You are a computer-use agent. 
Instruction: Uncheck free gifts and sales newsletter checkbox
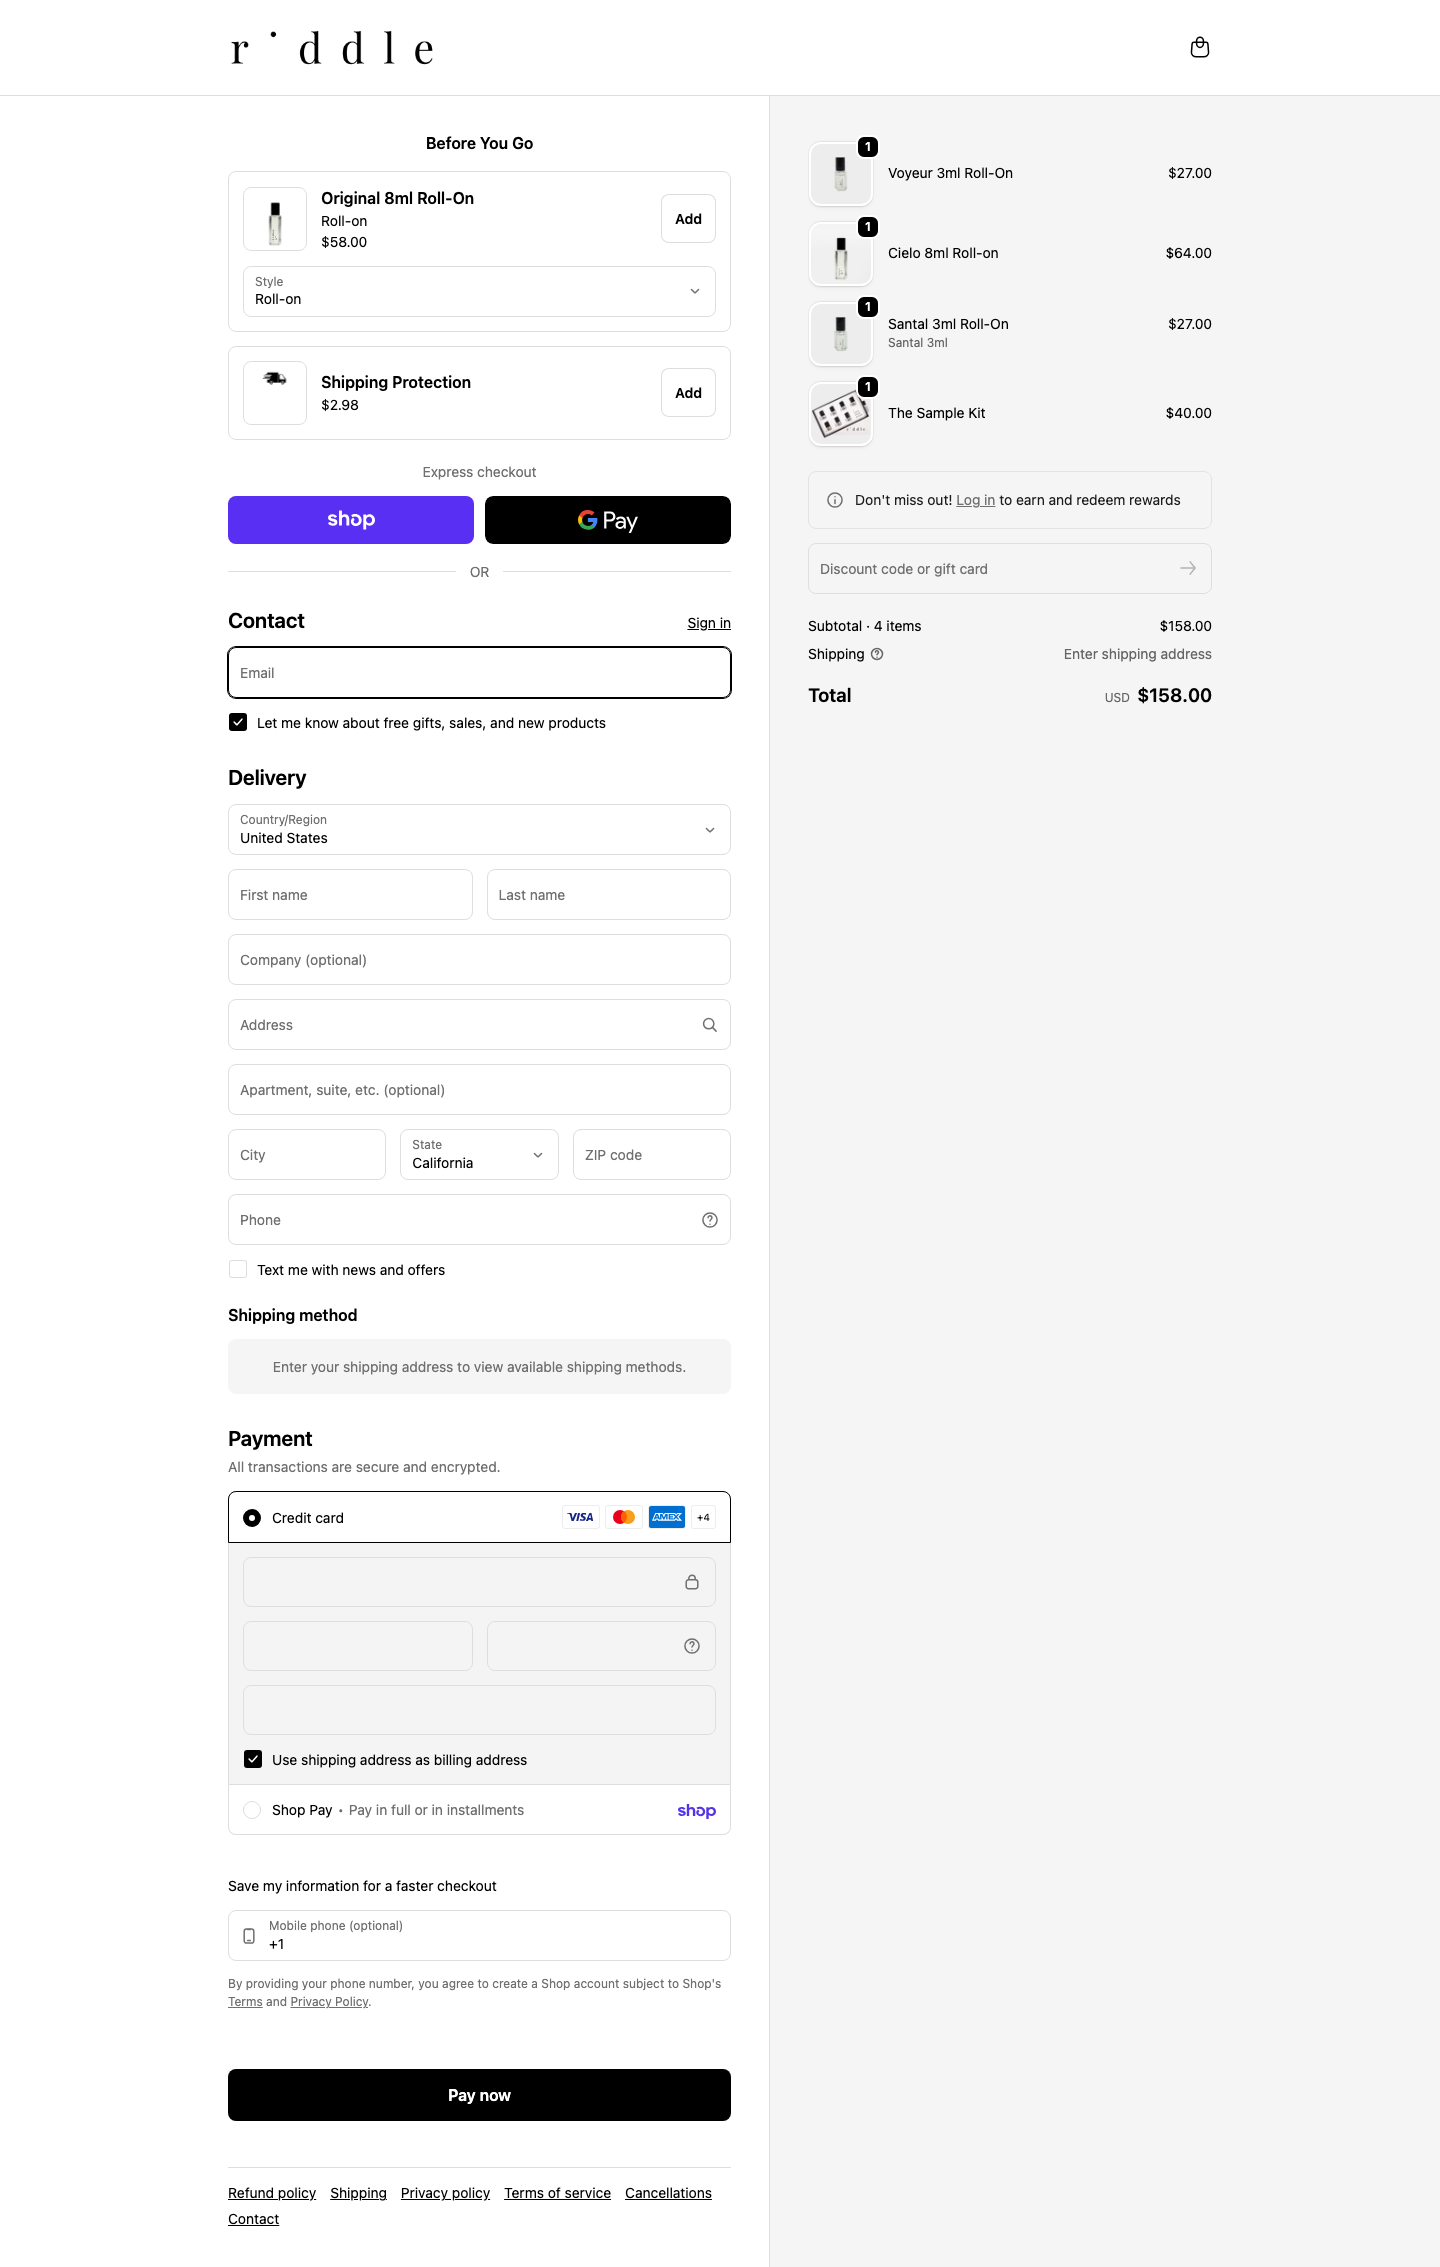pyautogui.click(x=238, y=722)
